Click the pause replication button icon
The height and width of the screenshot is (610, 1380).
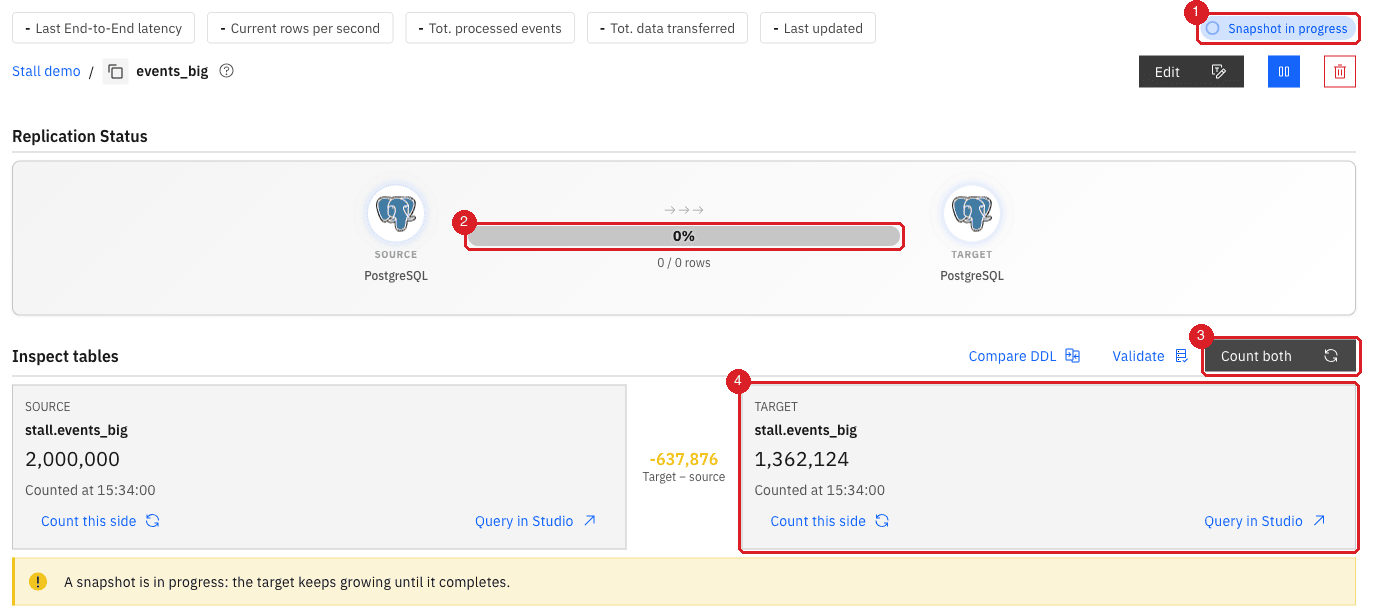[1284, 72]
